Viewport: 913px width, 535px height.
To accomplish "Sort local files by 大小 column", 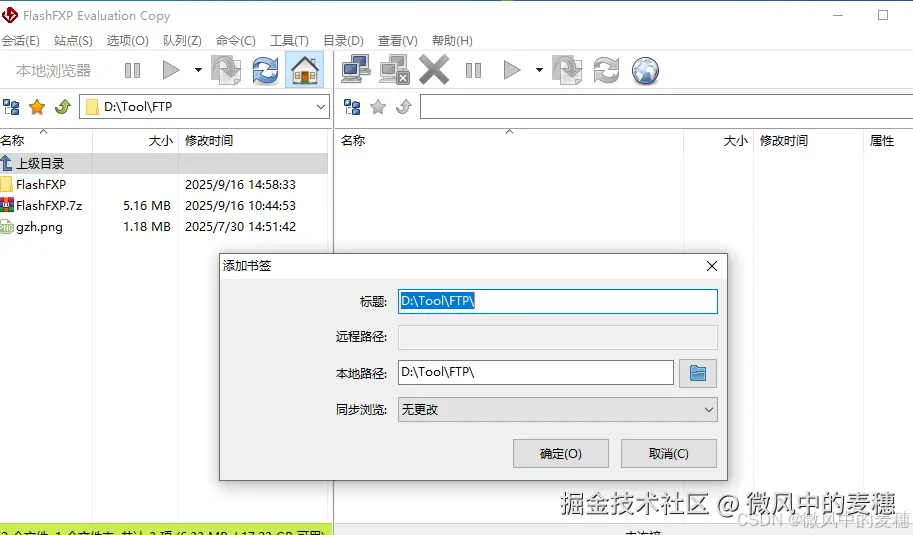I will 135,140.
